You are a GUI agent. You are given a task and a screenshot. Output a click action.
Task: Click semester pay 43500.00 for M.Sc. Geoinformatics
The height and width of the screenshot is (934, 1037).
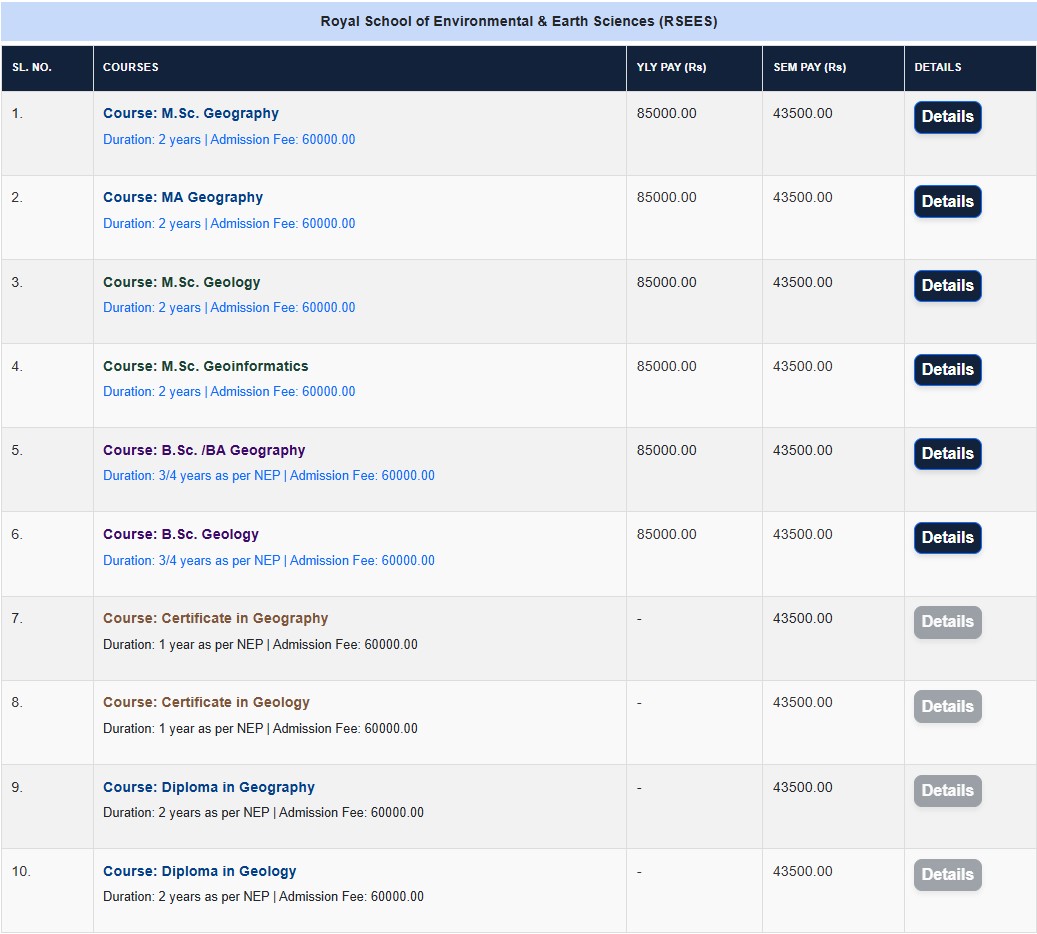[x=802, y=366]
